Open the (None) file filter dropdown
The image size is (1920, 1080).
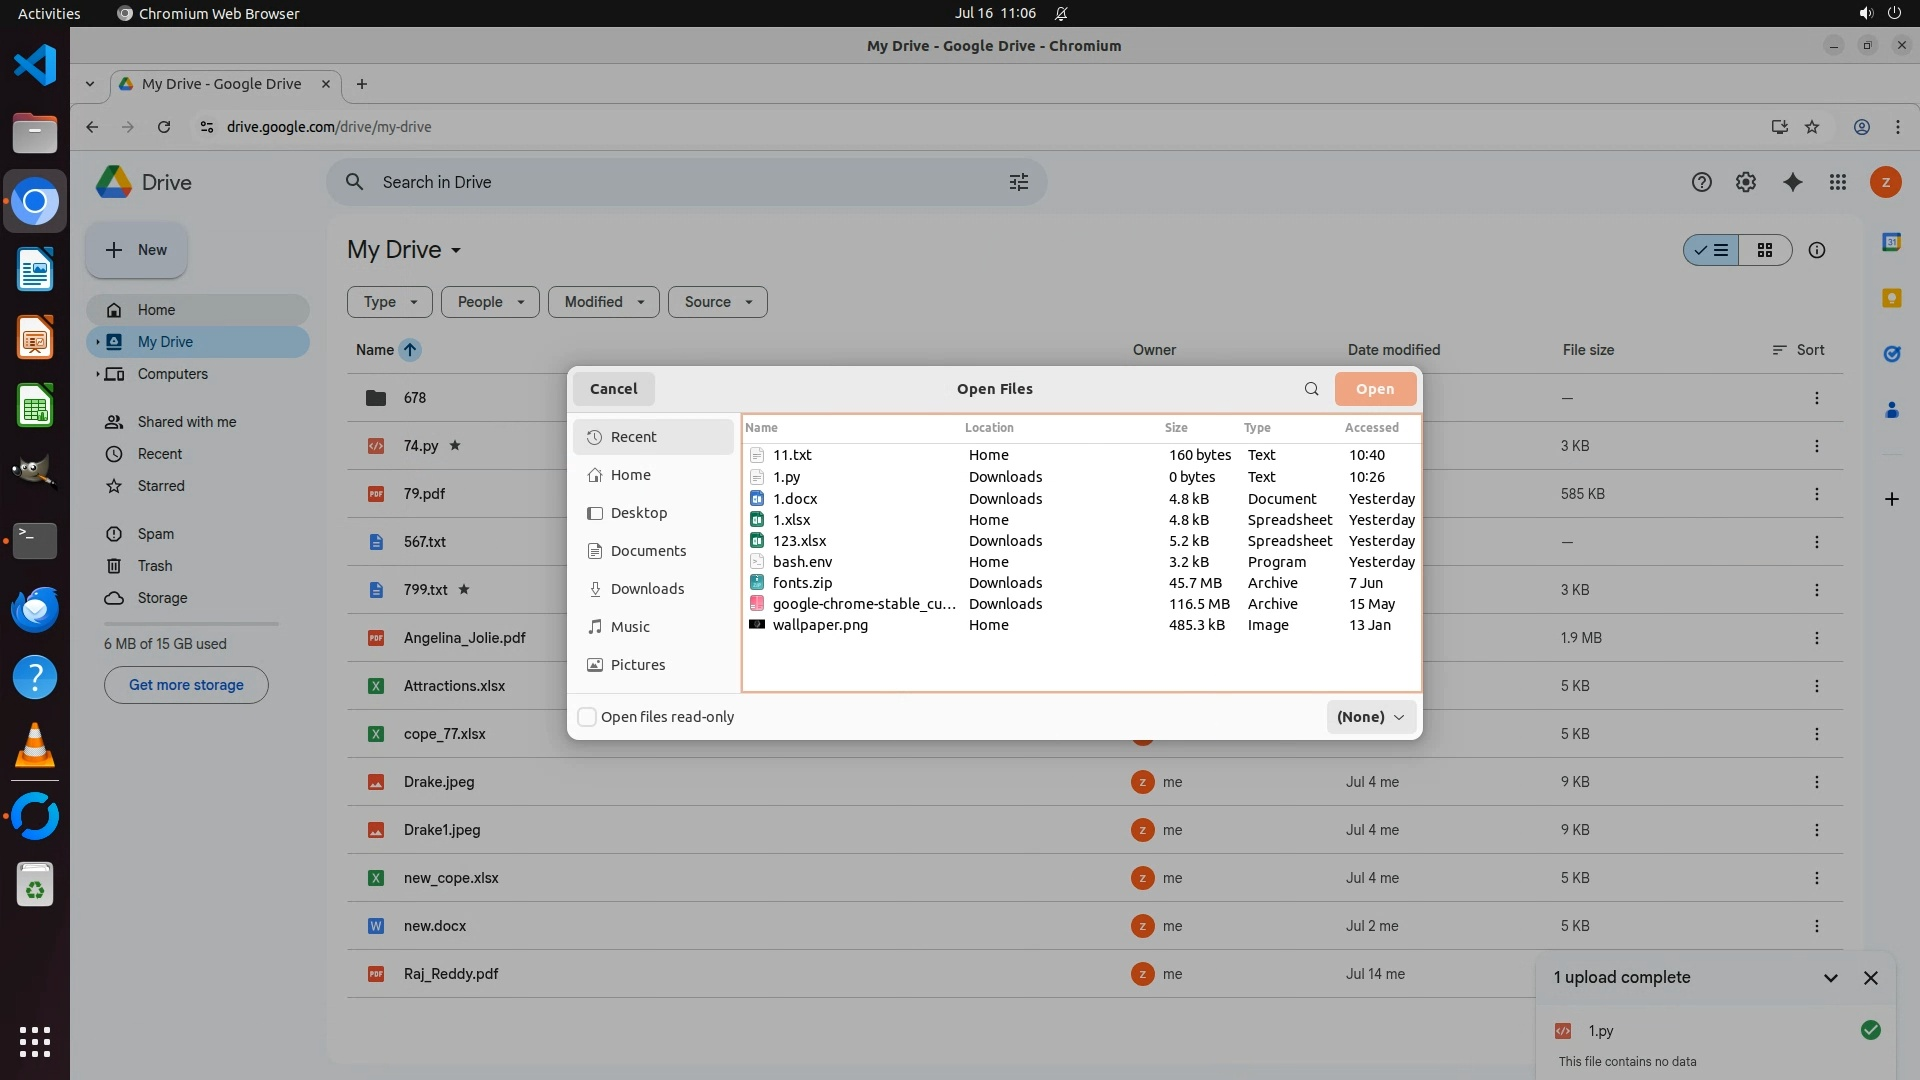point(1370,717)
